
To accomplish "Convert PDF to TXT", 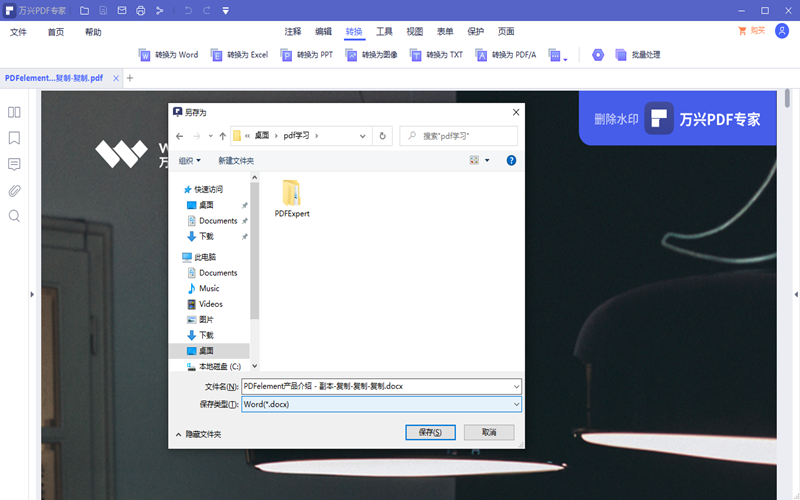I will coord(436,55).
